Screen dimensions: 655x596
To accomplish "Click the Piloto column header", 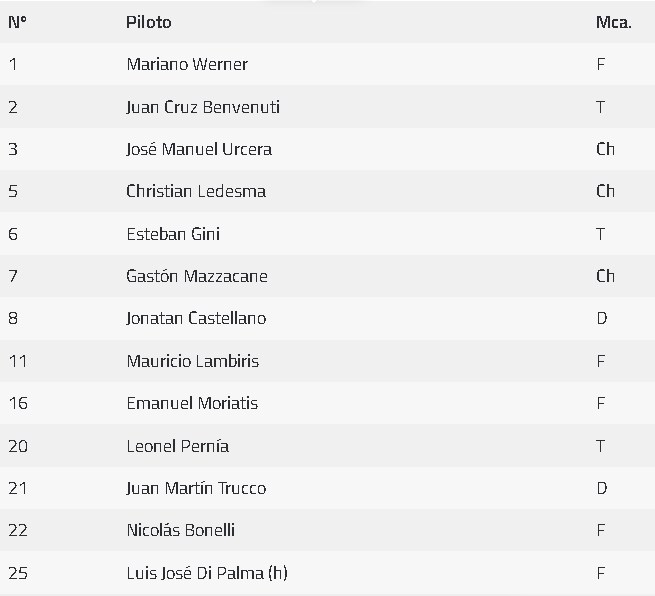I will click(x=148, y=22).
